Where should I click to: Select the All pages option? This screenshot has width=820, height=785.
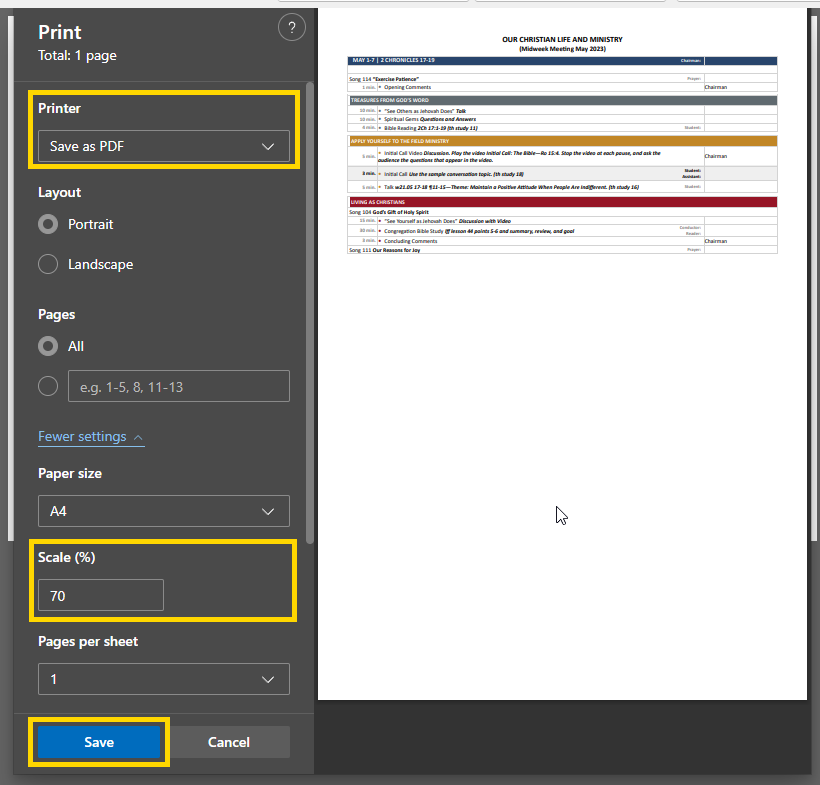click(x=48, y=346)
